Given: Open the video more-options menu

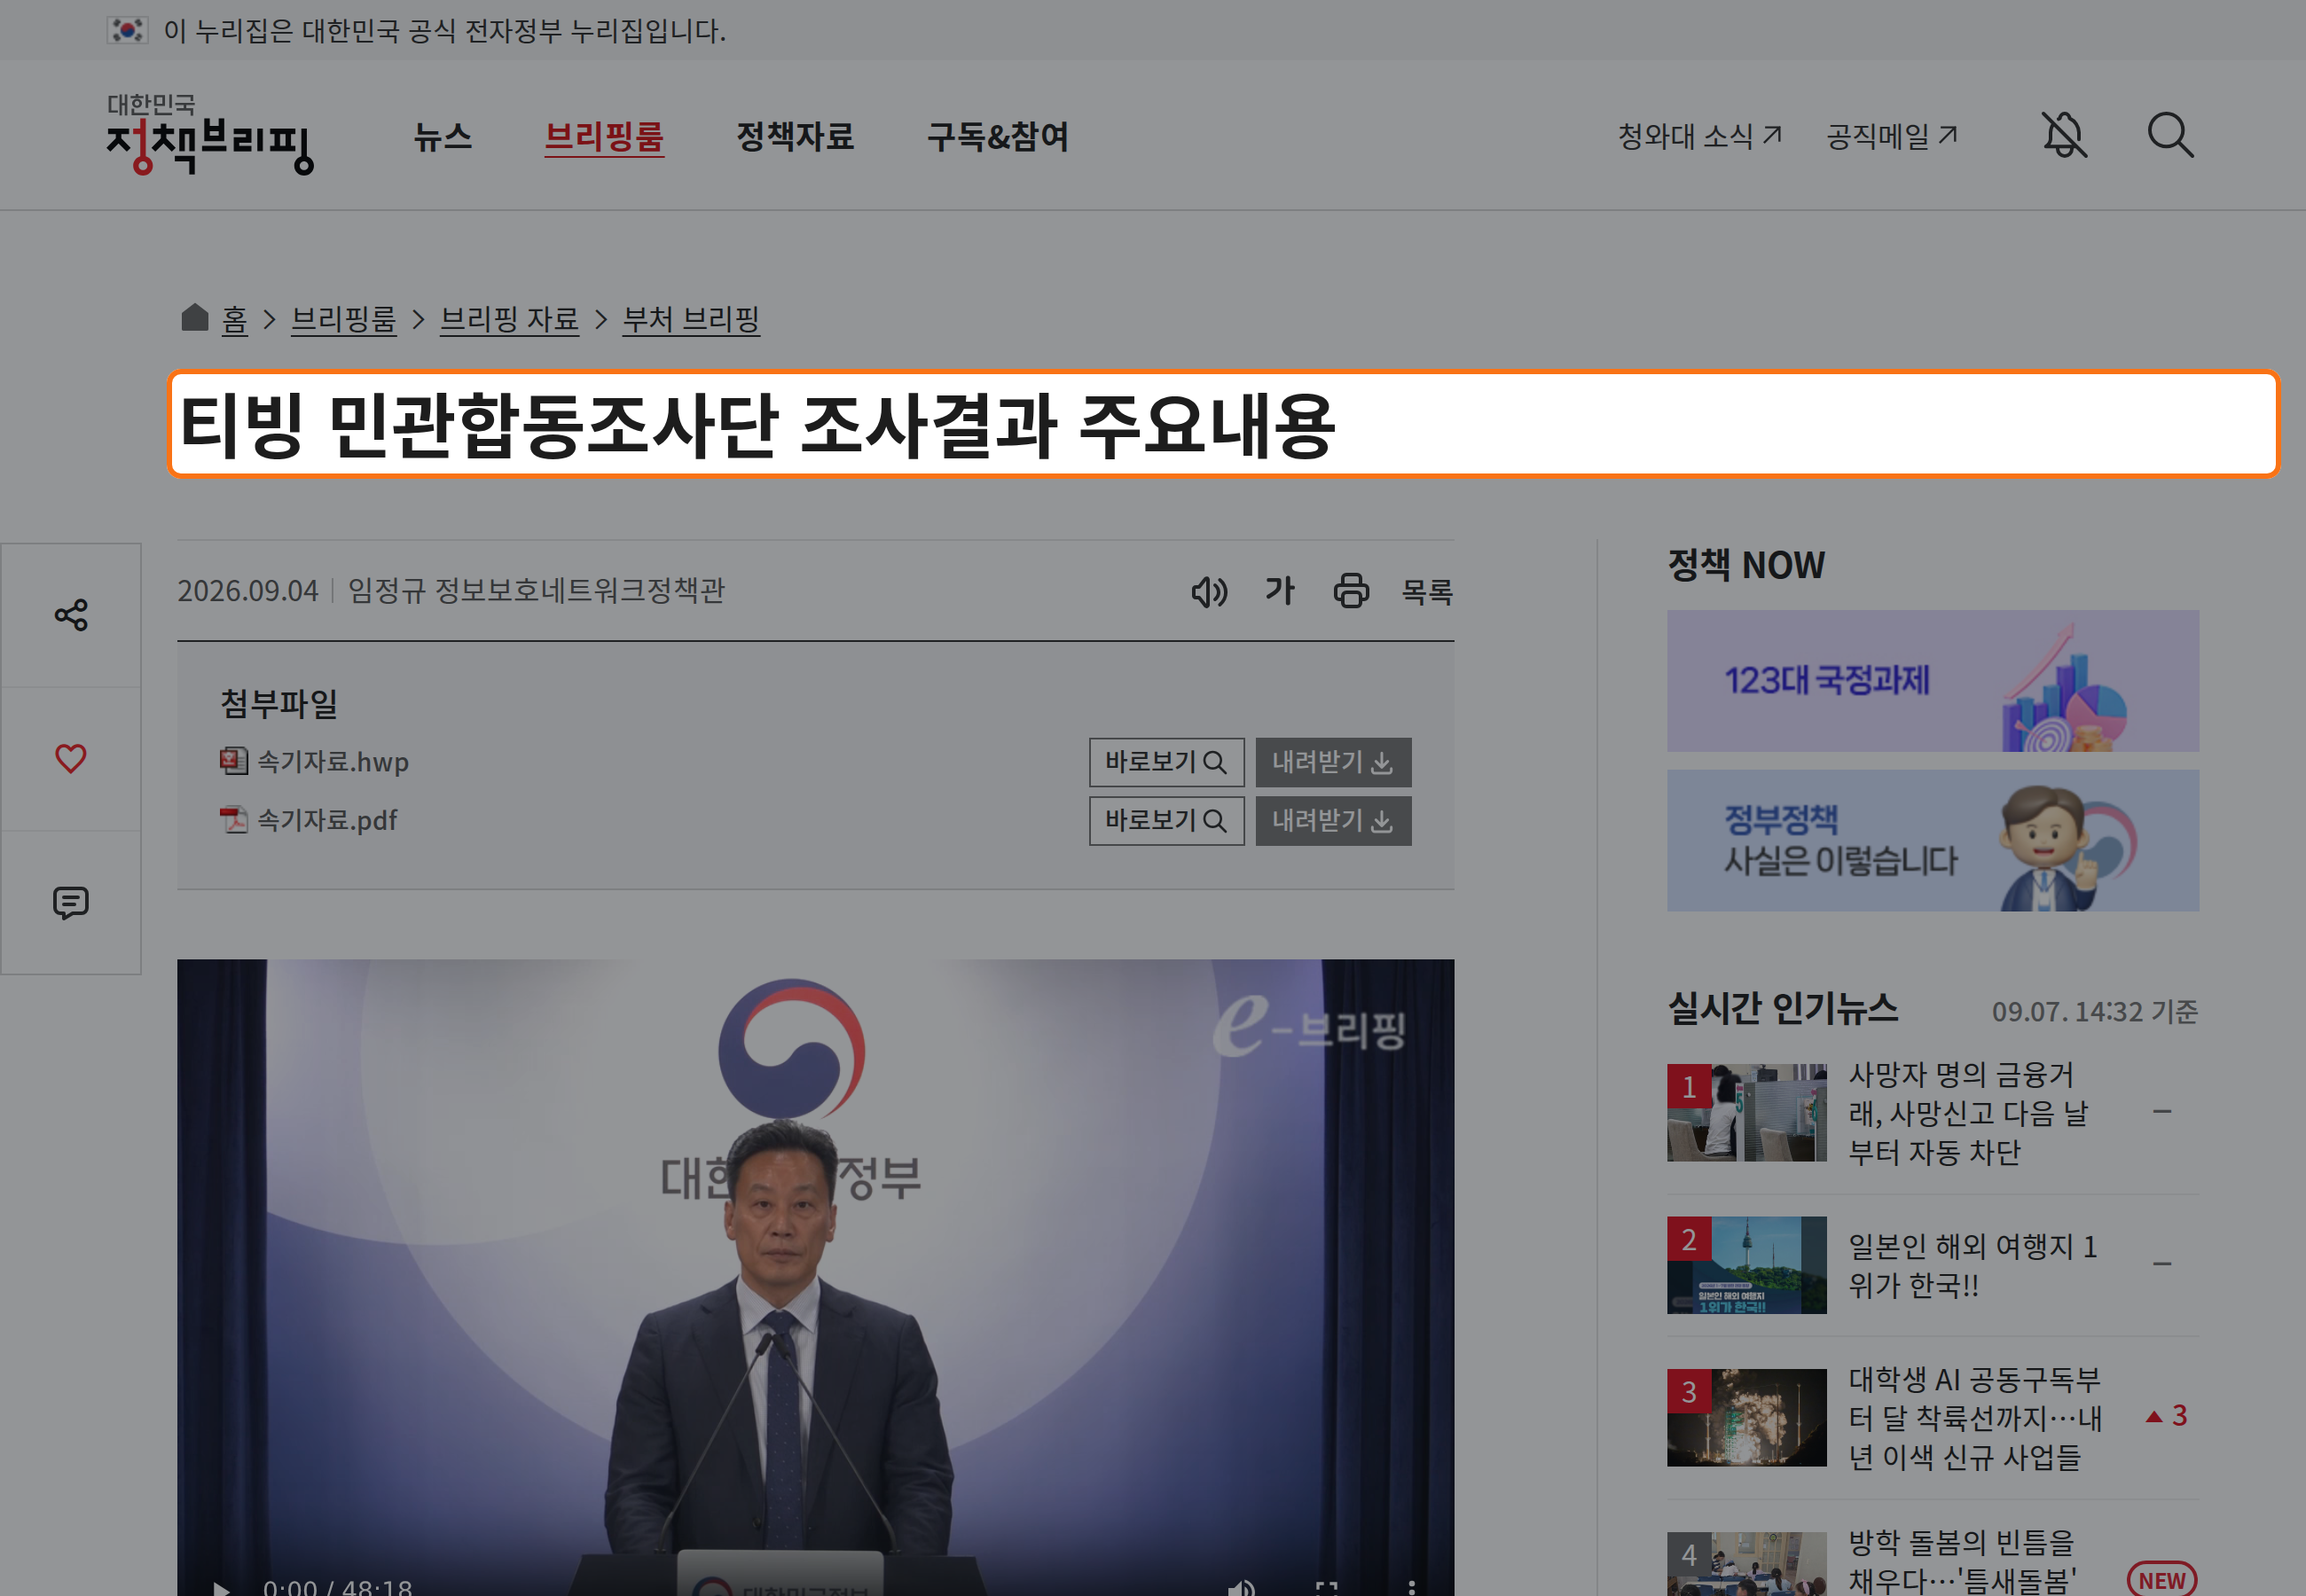Looking at the screenshot, I should click(x=1411, y=1586).
